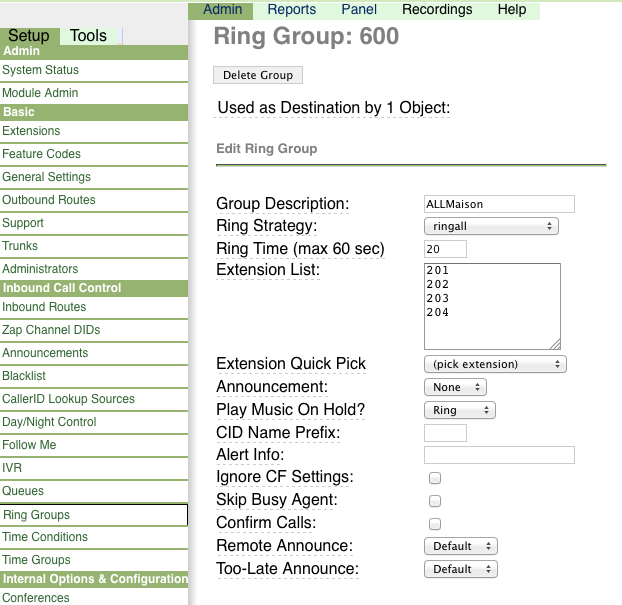Tick the Skip Busy Agent checkbox
The width and height of the screenshot is (622, 605).
coord(435,501)
